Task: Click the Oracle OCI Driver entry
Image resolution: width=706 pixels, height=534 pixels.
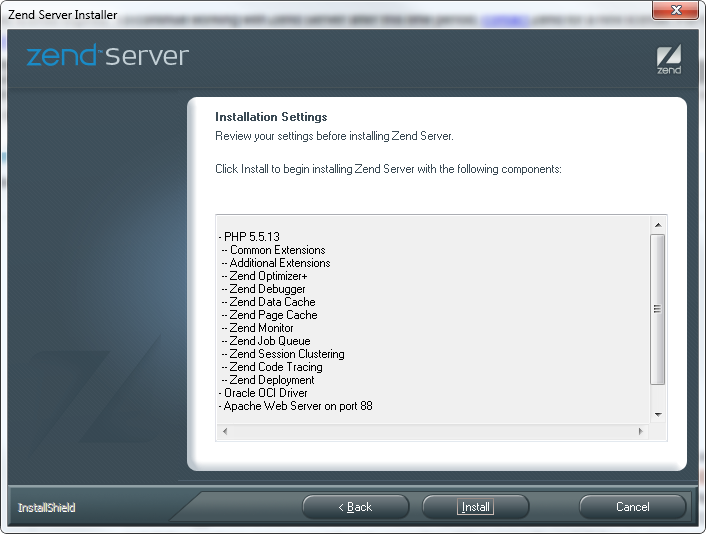Action: pyautogui.click(x=264, y=393)
